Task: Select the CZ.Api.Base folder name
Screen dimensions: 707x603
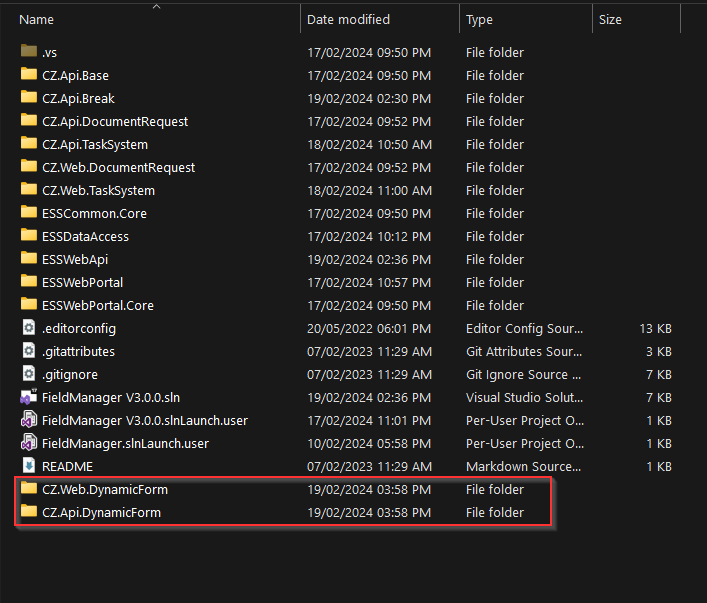Action: (75, 75)
